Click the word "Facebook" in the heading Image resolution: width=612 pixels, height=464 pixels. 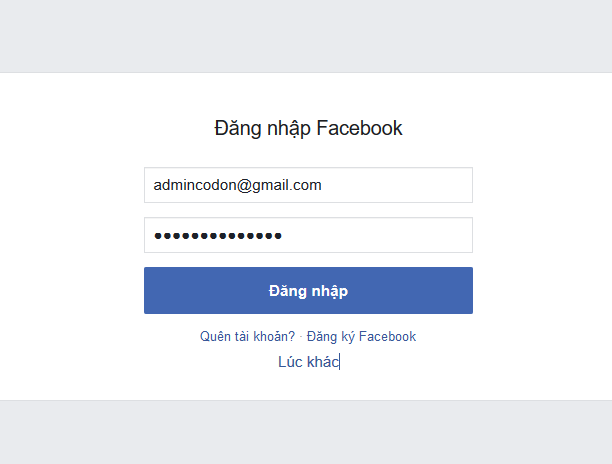tap(359, 128)
